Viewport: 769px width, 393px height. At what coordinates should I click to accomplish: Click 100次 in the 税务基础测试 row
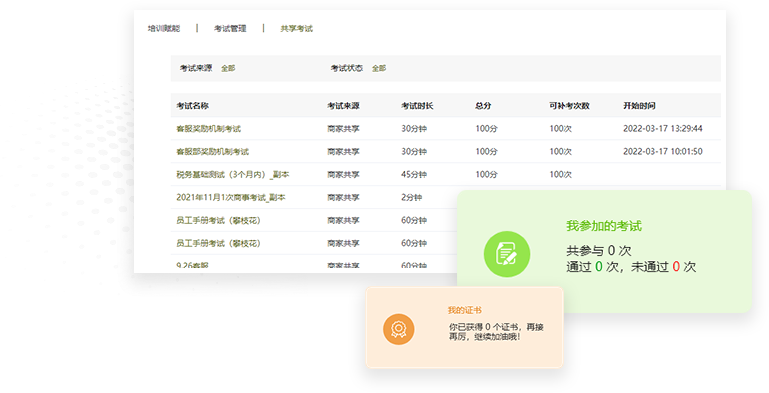(561, 174)
